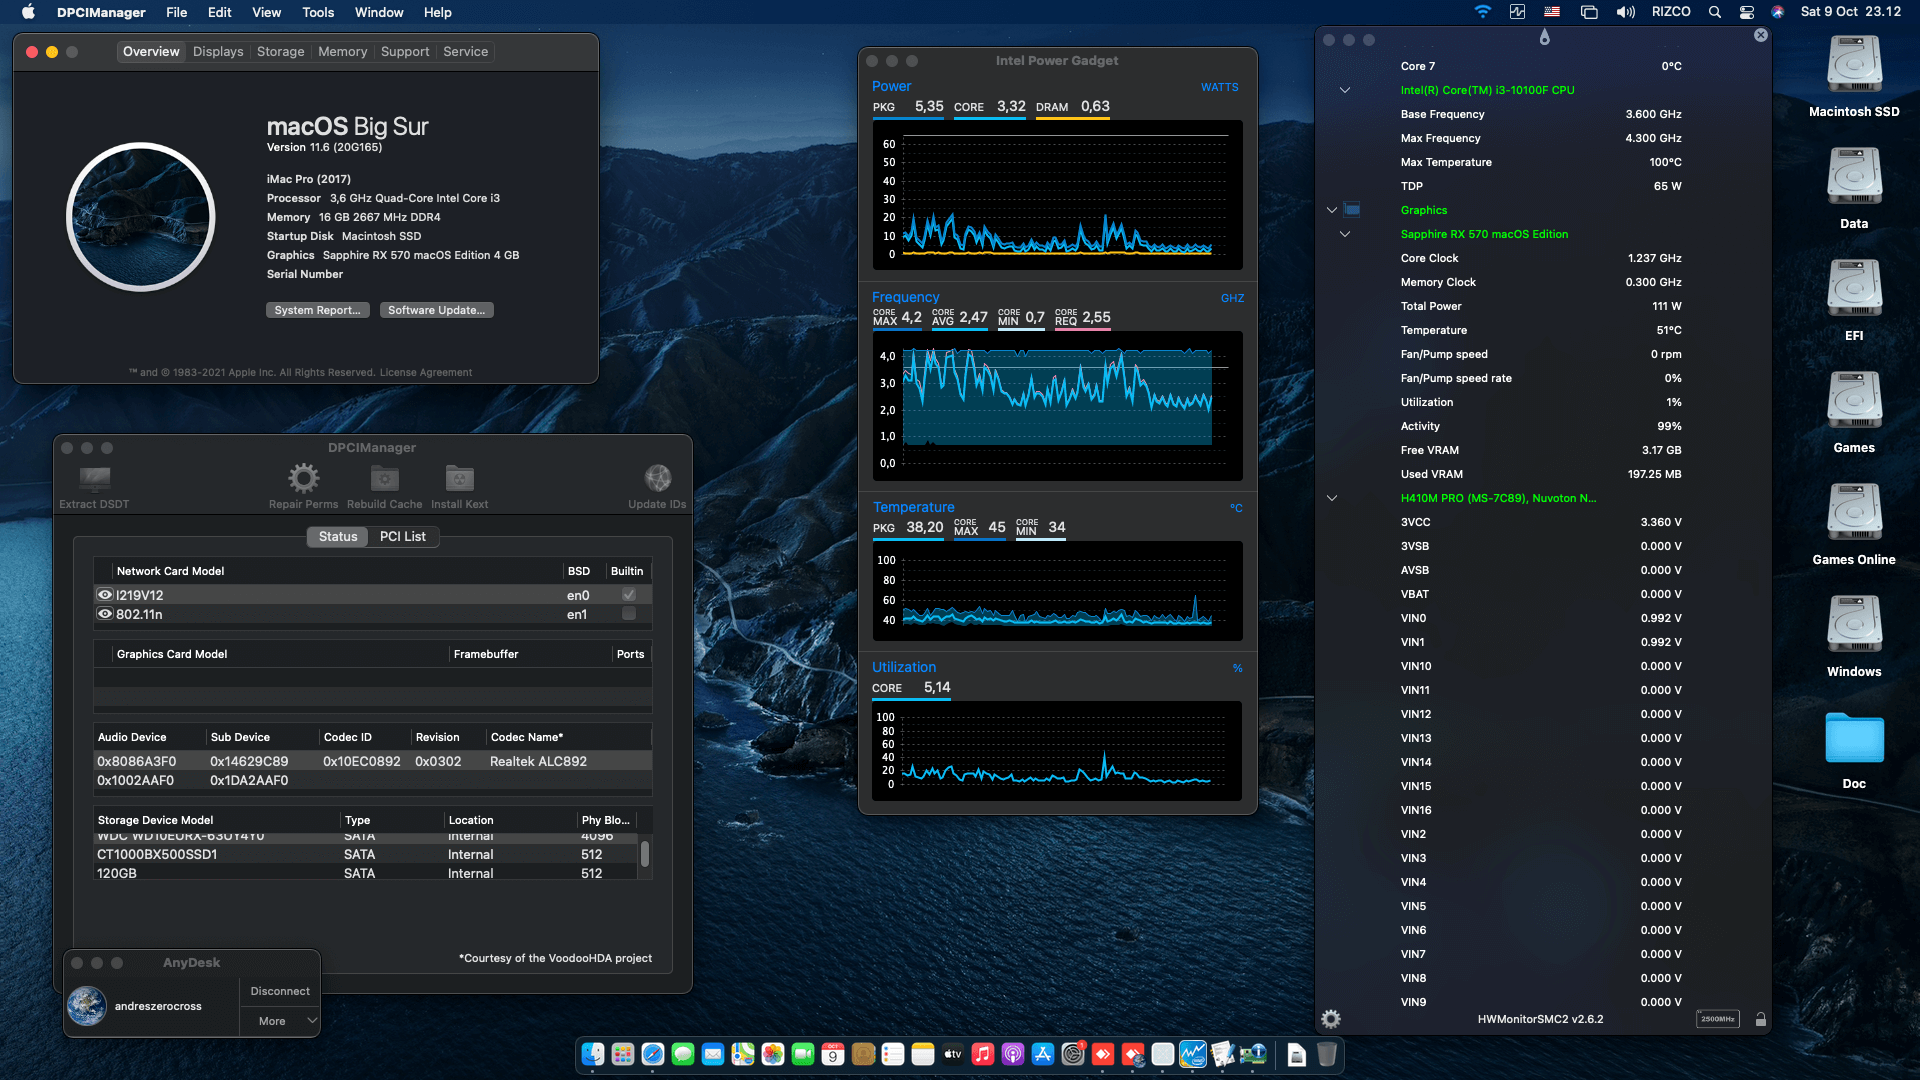Image resolution: width=1920 pixels, height=1080 pixels.
Task: Select the CT1000BX500SSD1 storage row
Action: click(x=365, y=854)
